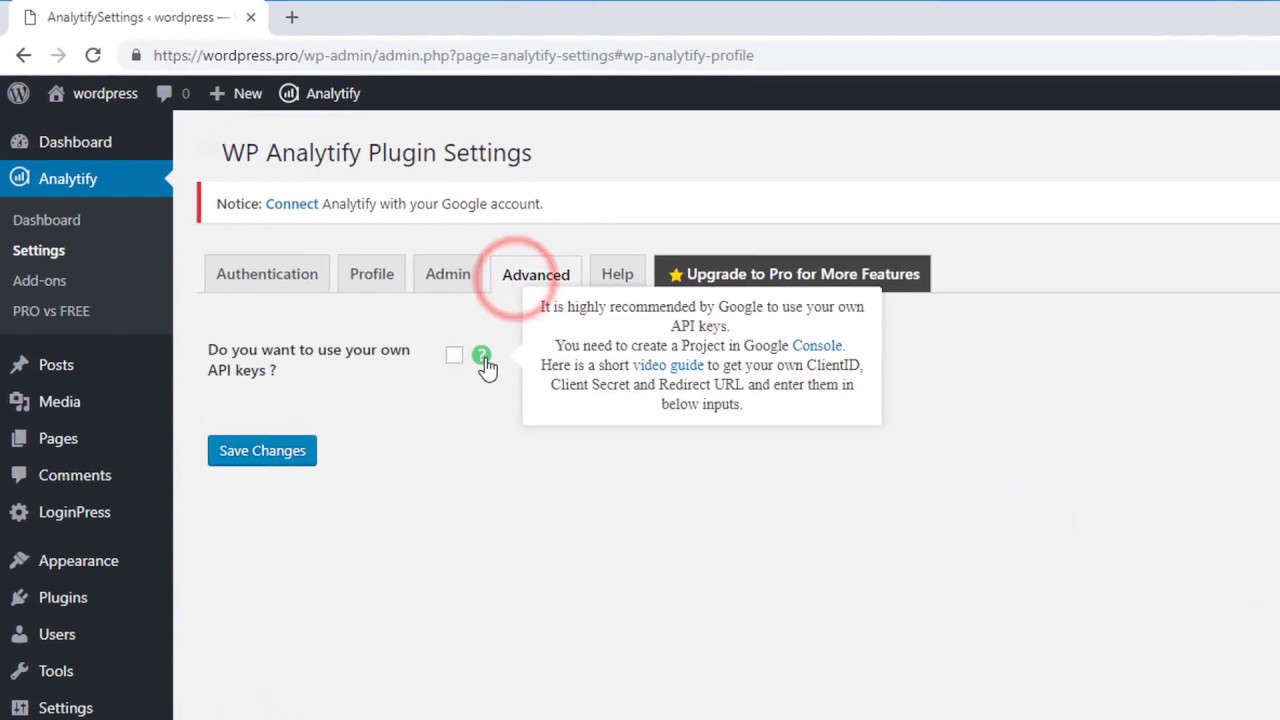The image size is (1280, 720).
Task: Click Upgrade to Pro for More Features
Action: click(x=792, y=274)
